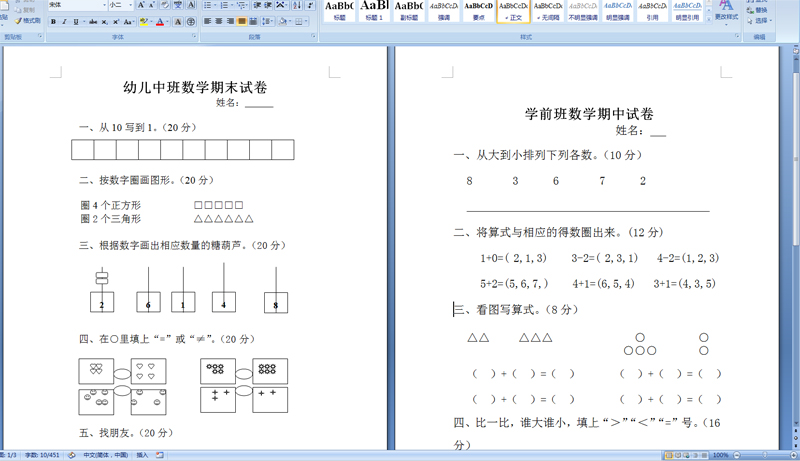Click the Format Painter button
This screenshot has width=800, height=461.
[x=28, y=20]
